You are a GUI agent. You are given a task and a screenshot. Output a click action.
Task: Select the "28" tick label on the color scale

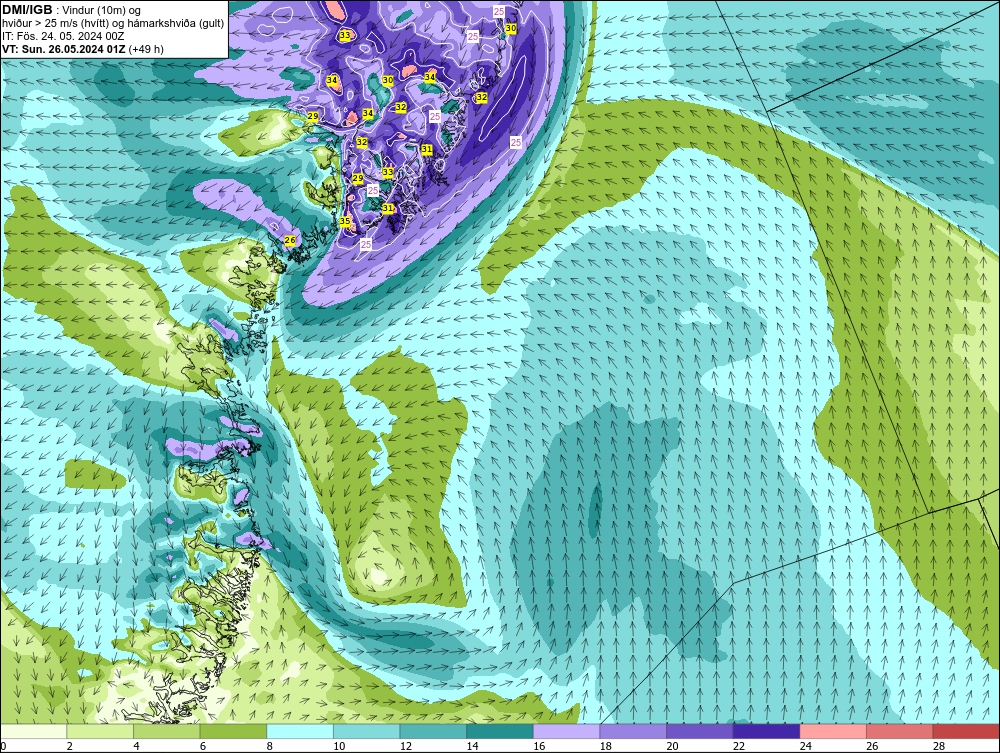pos(939,746)
